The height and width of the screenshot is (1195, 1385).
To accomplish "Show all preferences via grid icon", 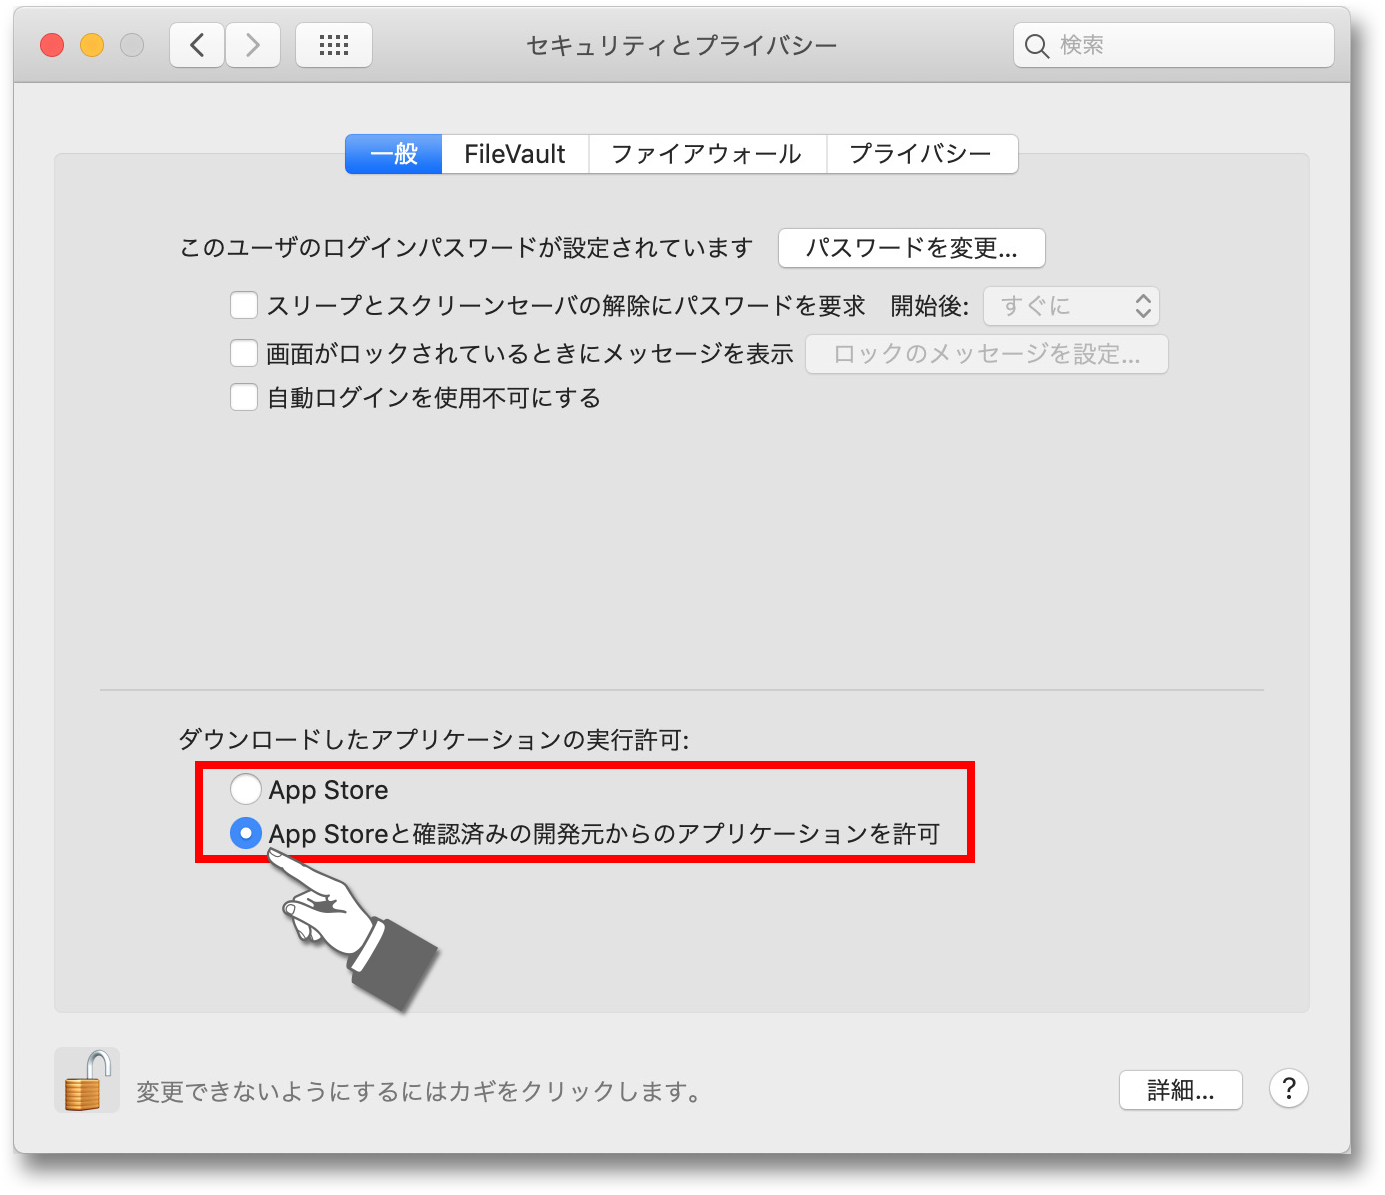I will pyautogui.click(x=334, y=45).
